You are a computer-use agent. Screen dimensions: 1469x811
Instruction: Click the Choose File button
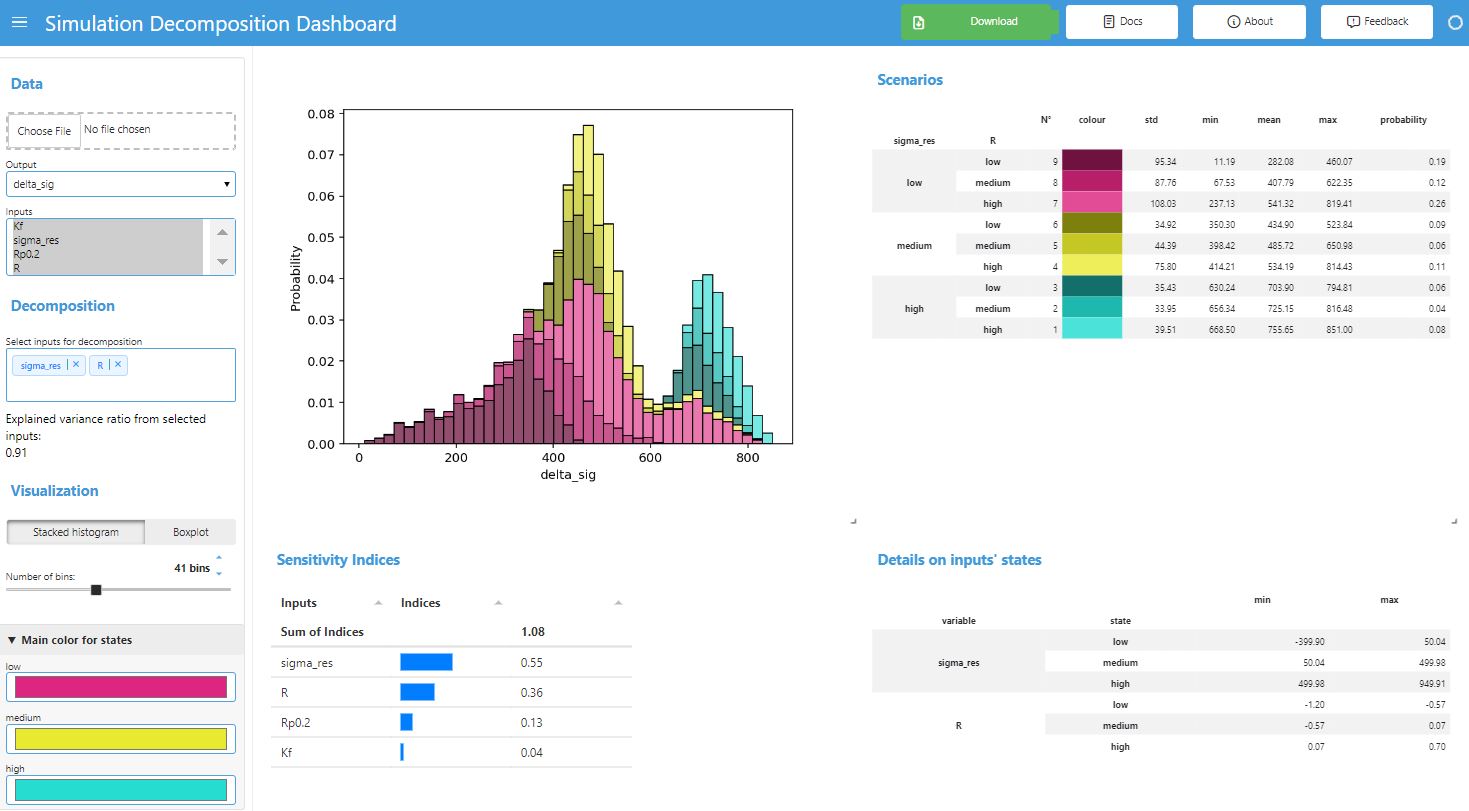[44, 130]
